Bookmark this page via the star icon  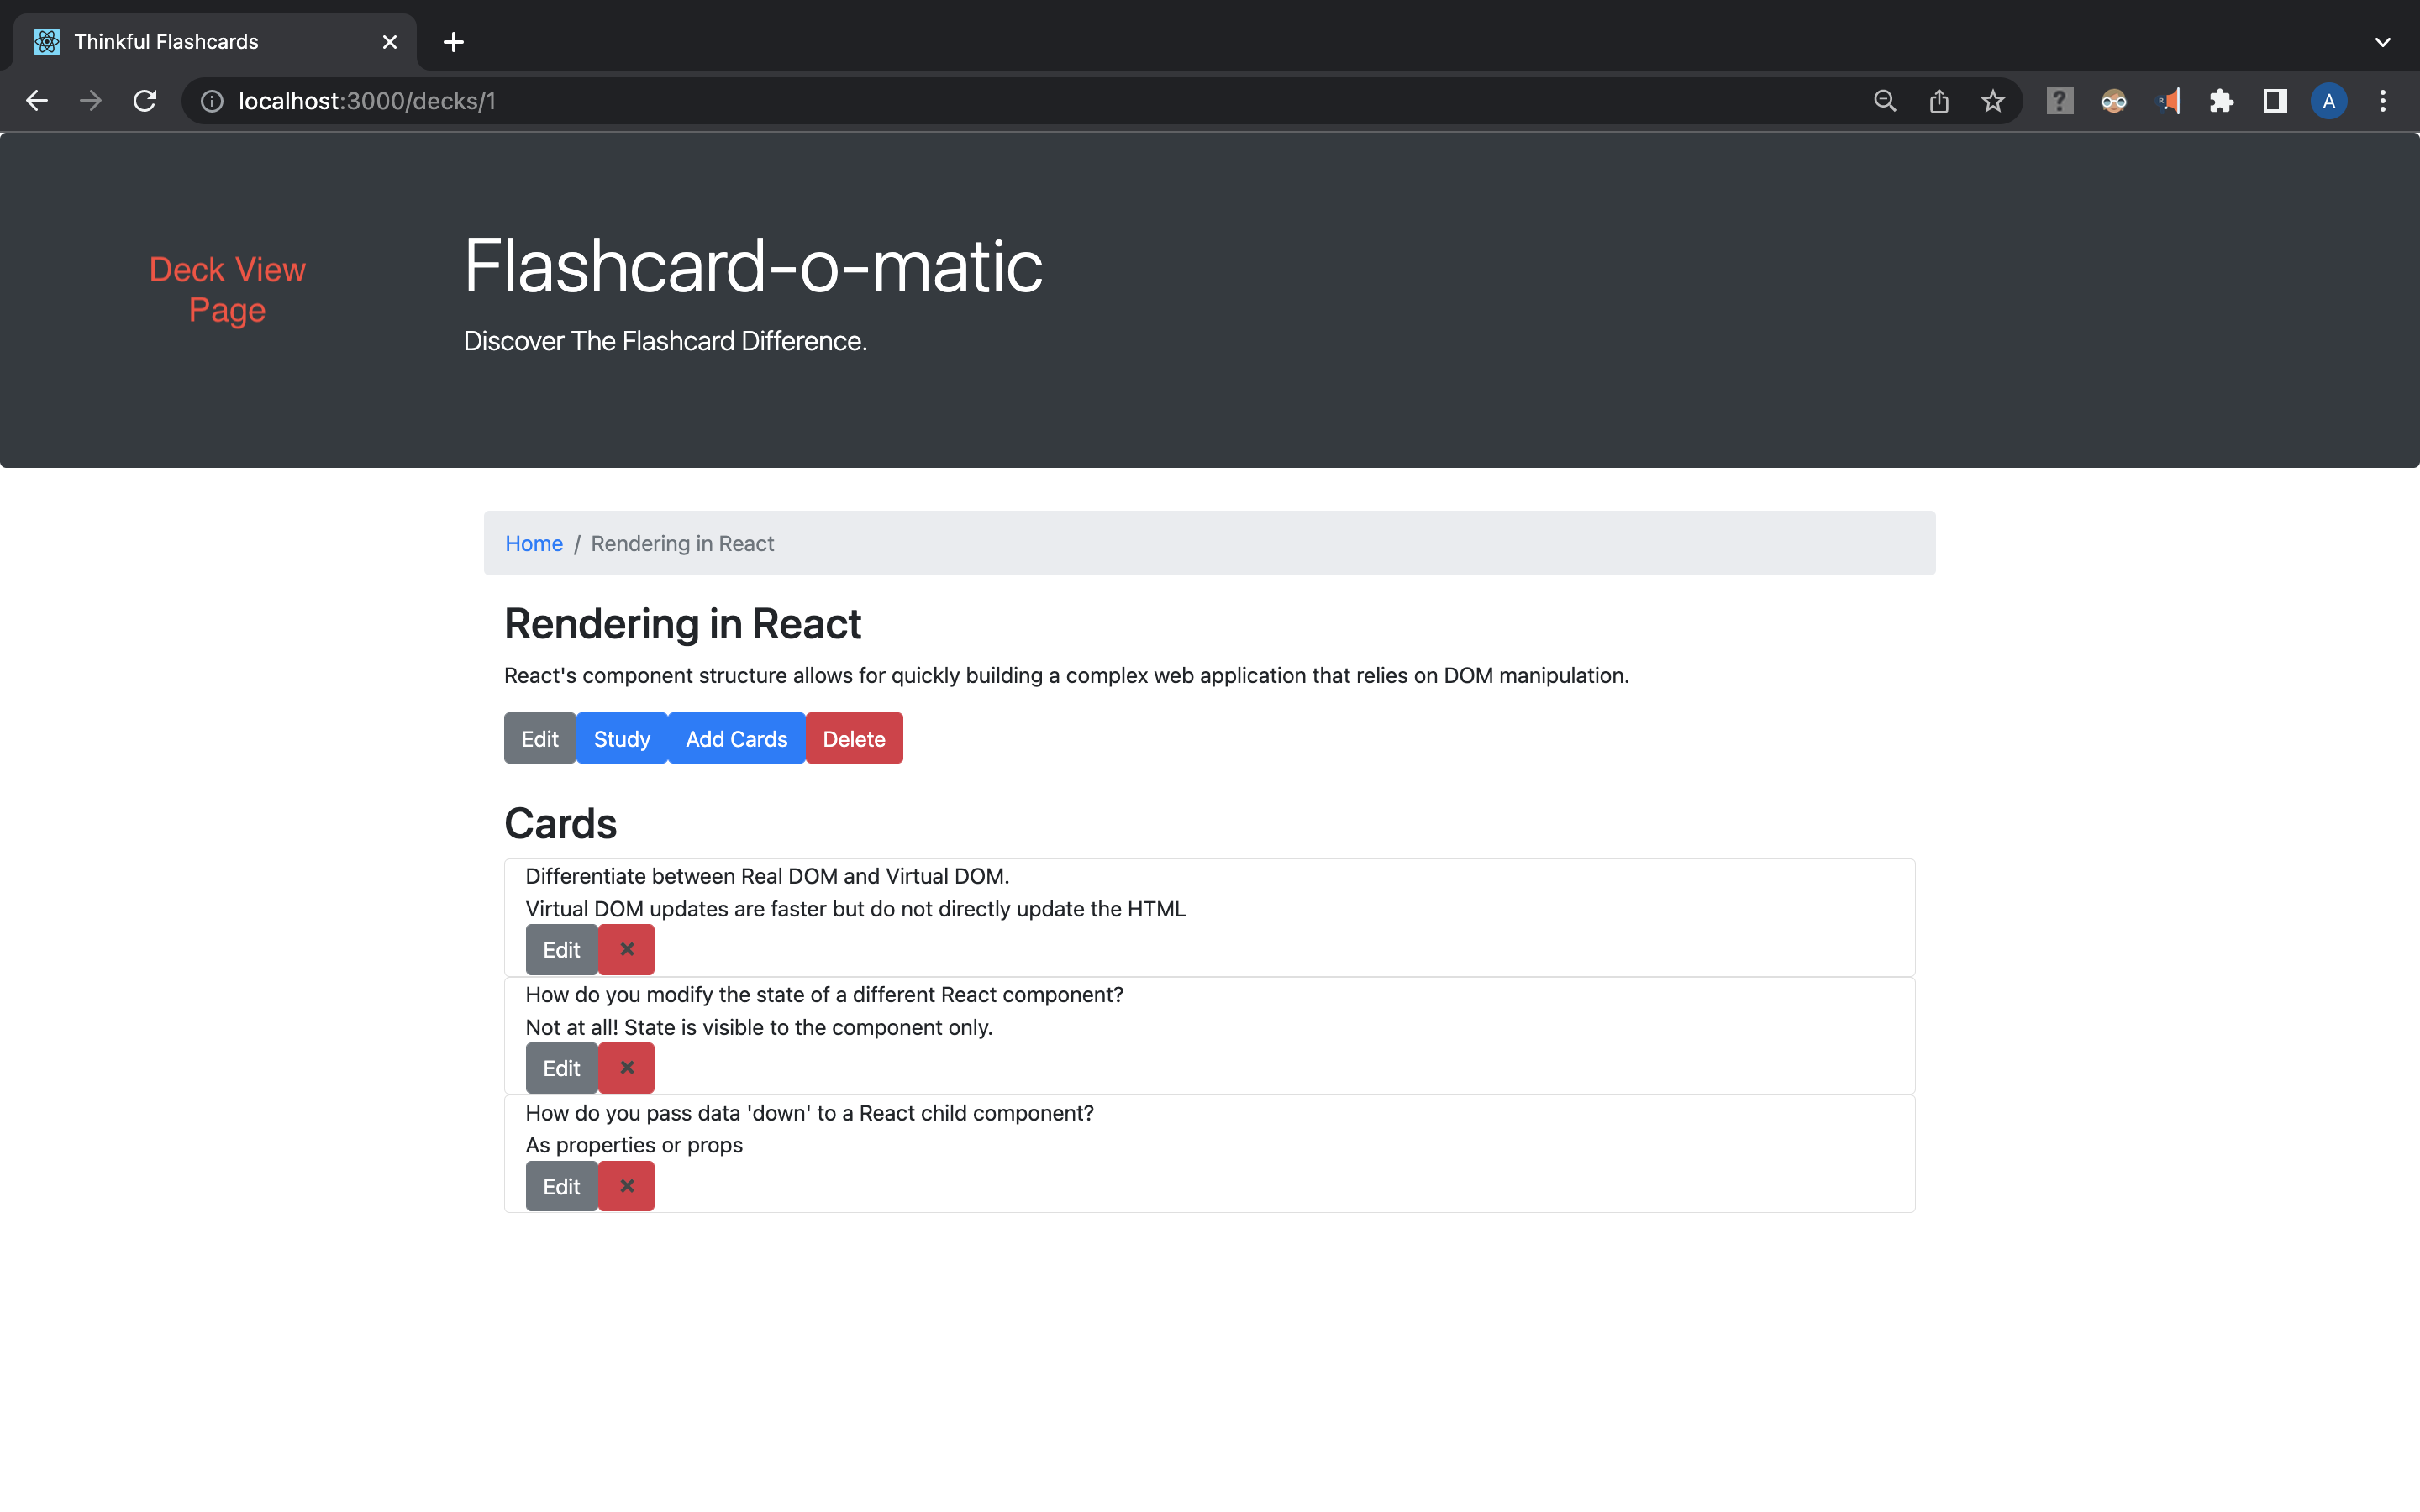pyautogui.click(x=1992, y=101)
